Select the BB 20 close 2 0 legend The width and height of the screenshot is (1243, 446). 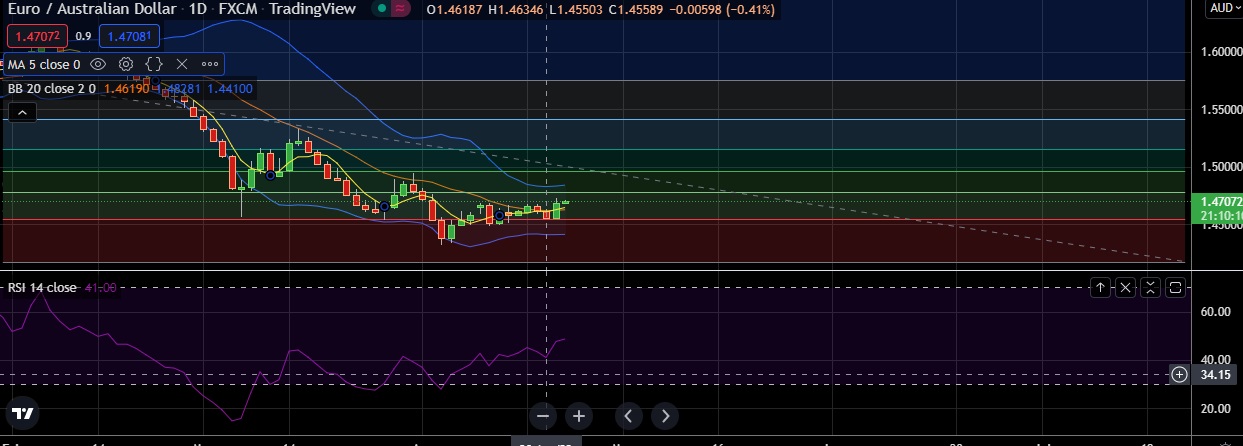[51, 88]
